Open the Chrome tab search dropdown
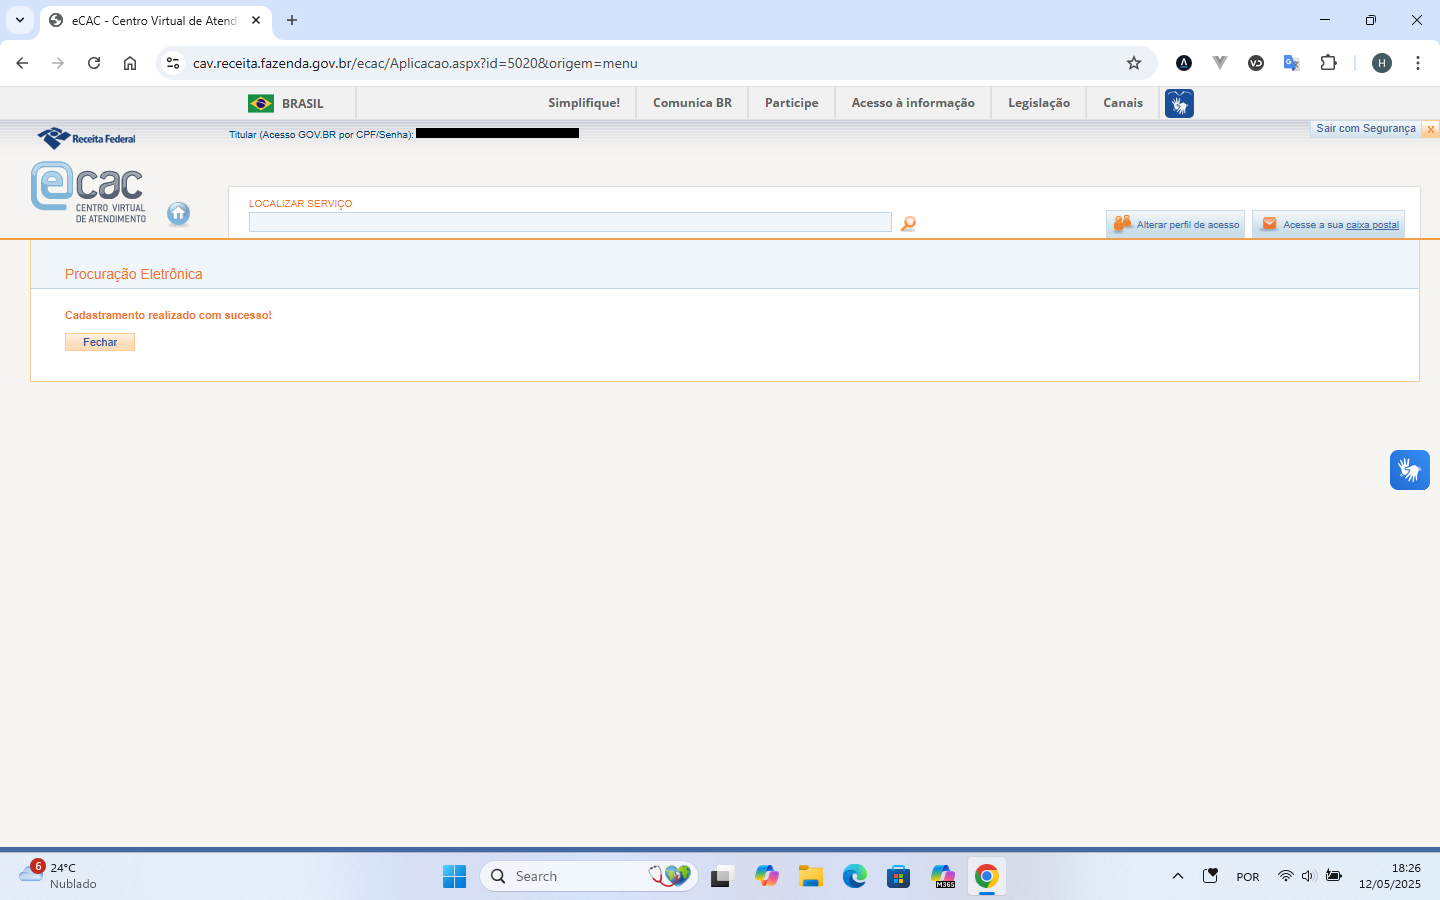 pos(20,20)
